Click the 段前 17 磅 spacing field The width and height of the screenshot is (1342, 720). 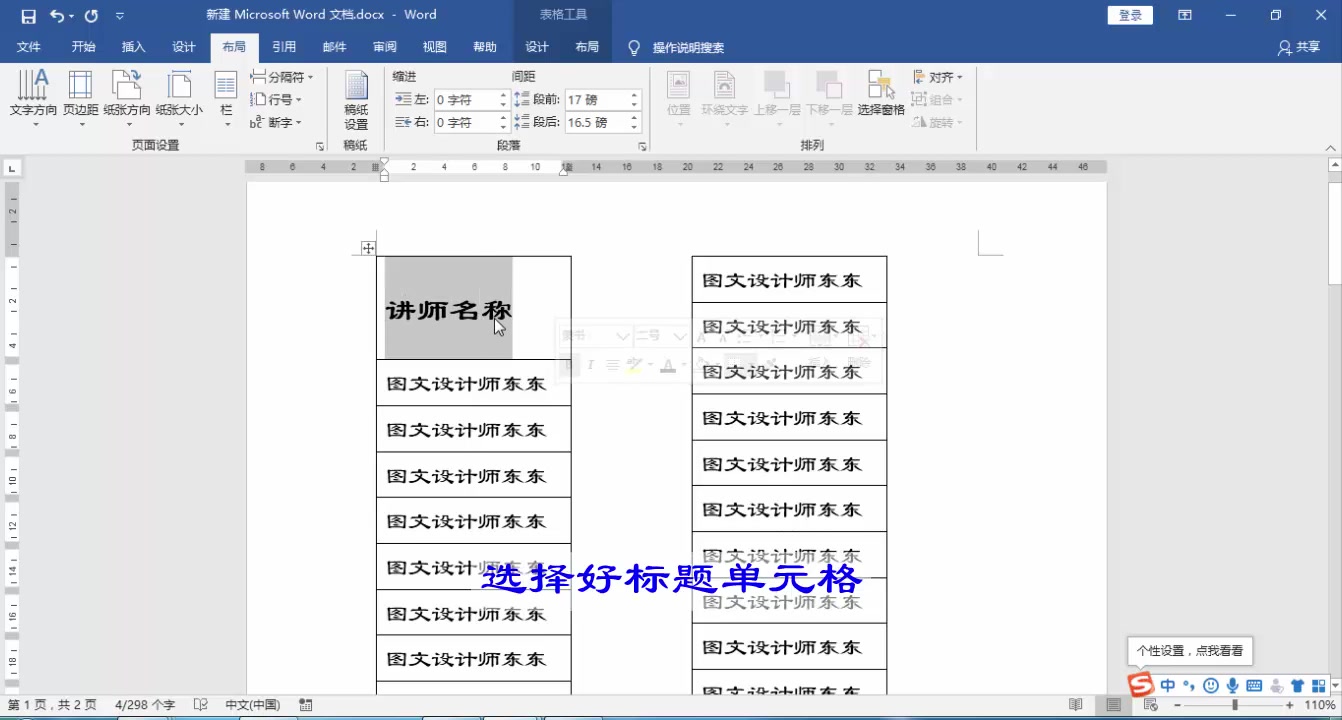(x=595, y=100)
